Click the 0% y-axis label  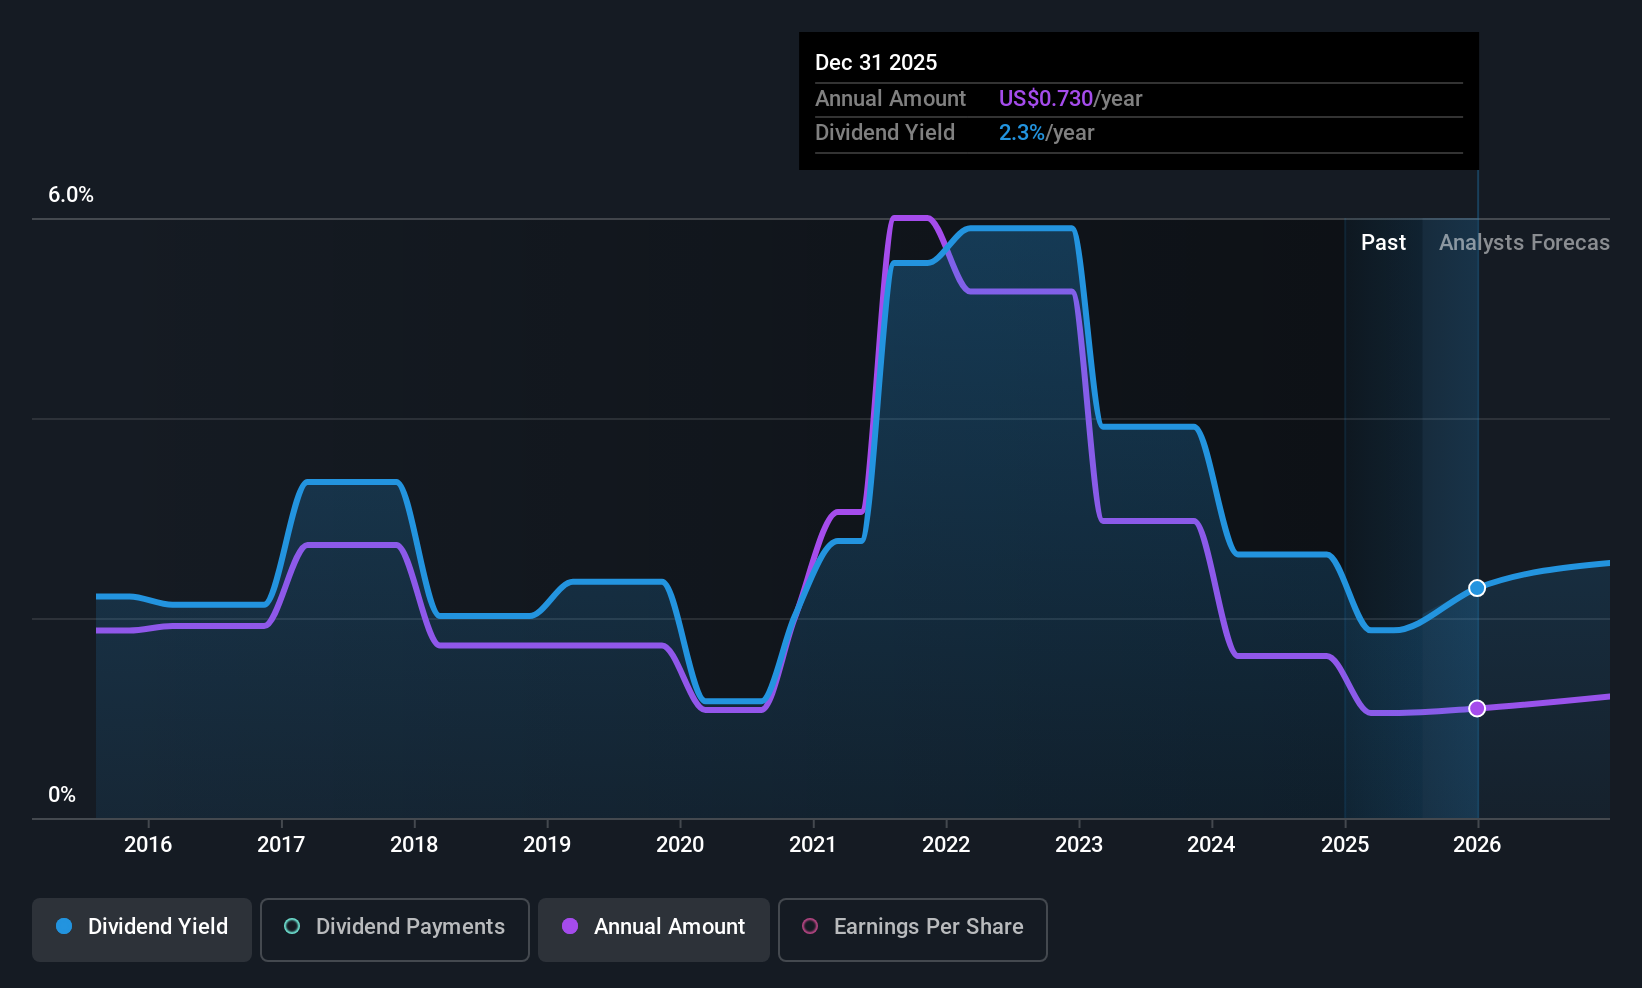tap(62, 795)
